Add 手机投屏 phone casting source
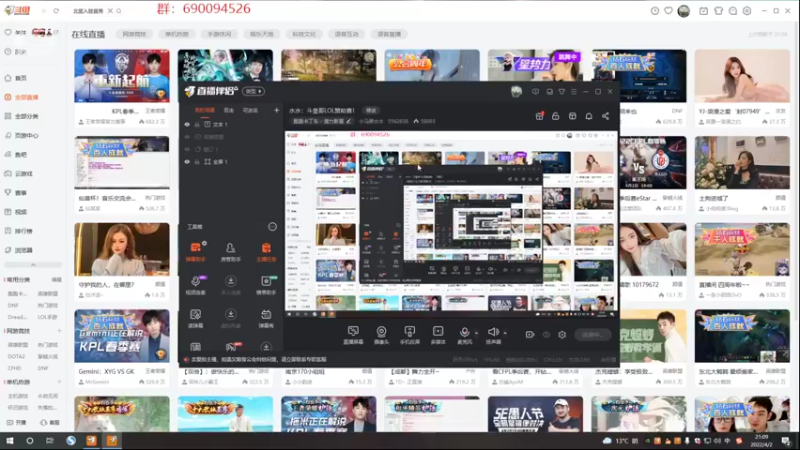Image resolution: width=800 pixels, height=450 pixels. [409, 335]
